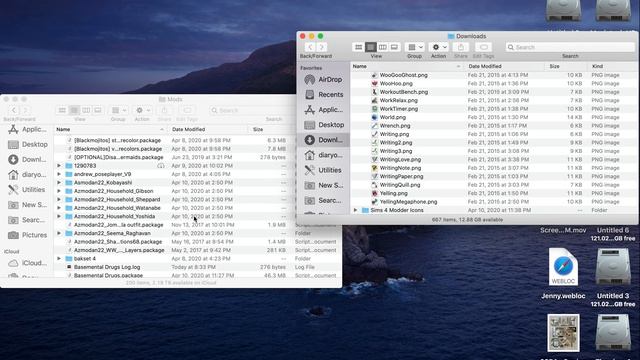
Task: Open iCloud Drive in Mods window sidebar
Action: (28, 263)
